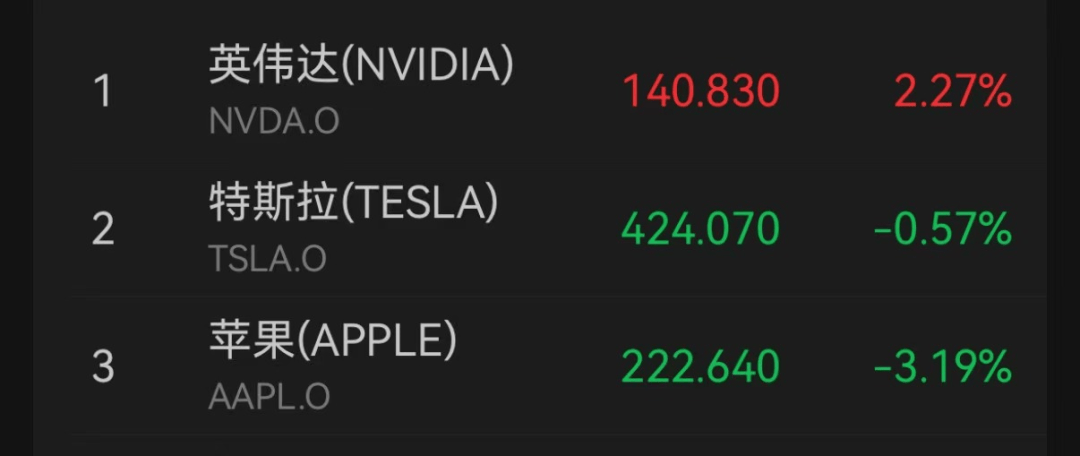Tap the -0.57% change value
The image size is (1080, 456).
[942, 230]
